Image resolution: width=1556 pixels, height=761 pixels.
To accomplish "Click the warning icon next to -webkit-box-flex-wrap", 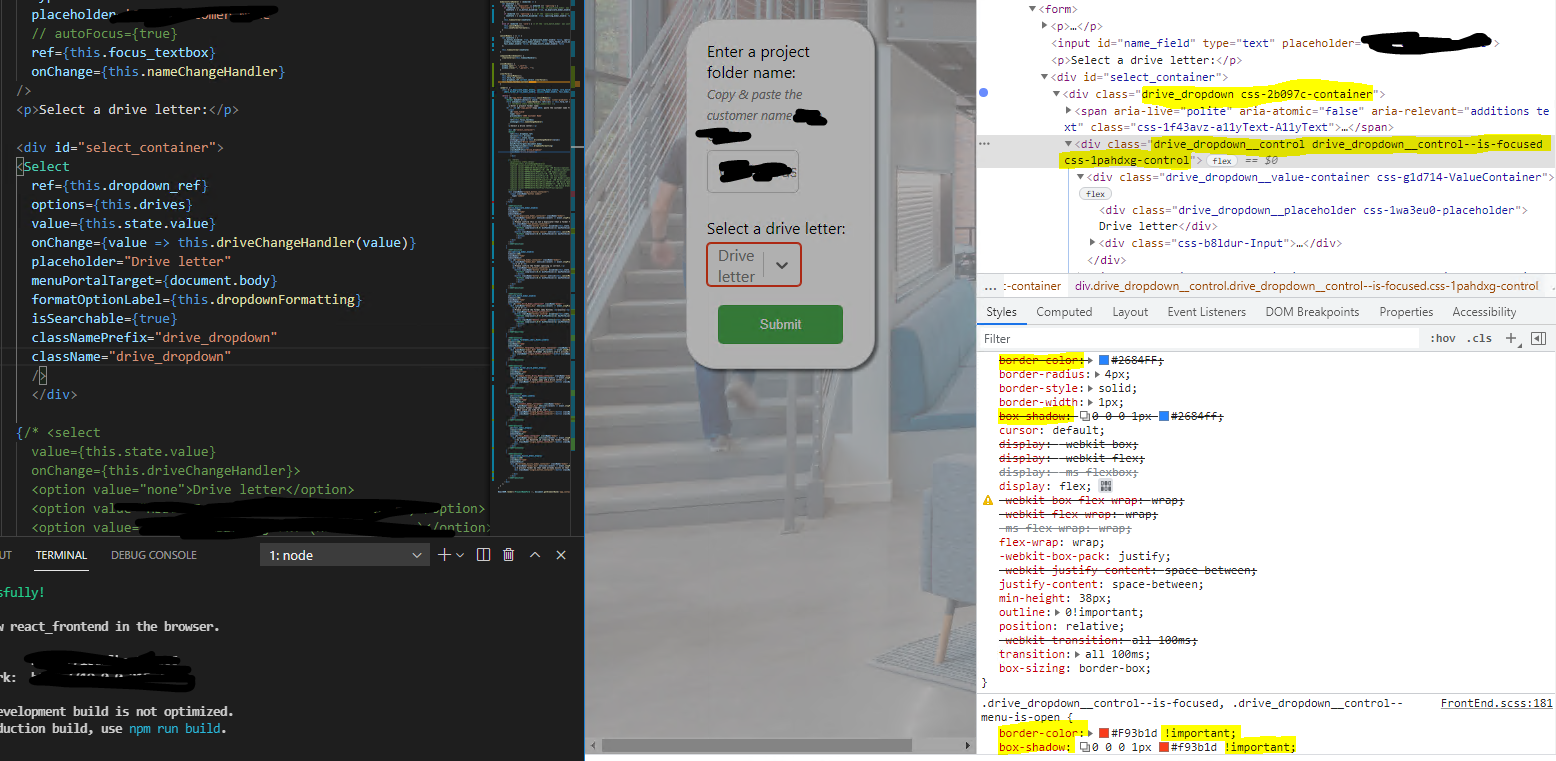I will pyautogui.click(x=988, y=500).
